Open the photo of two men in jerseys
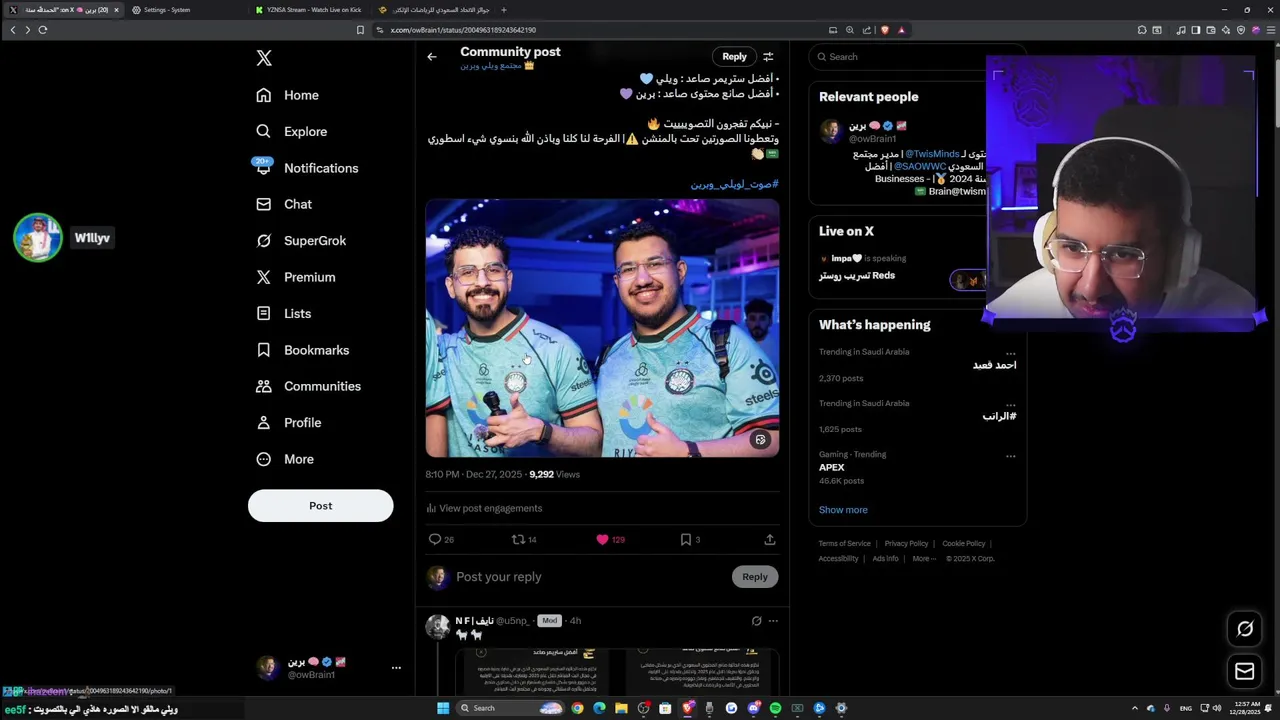1280x720 pixels. [x=602, y=328]
